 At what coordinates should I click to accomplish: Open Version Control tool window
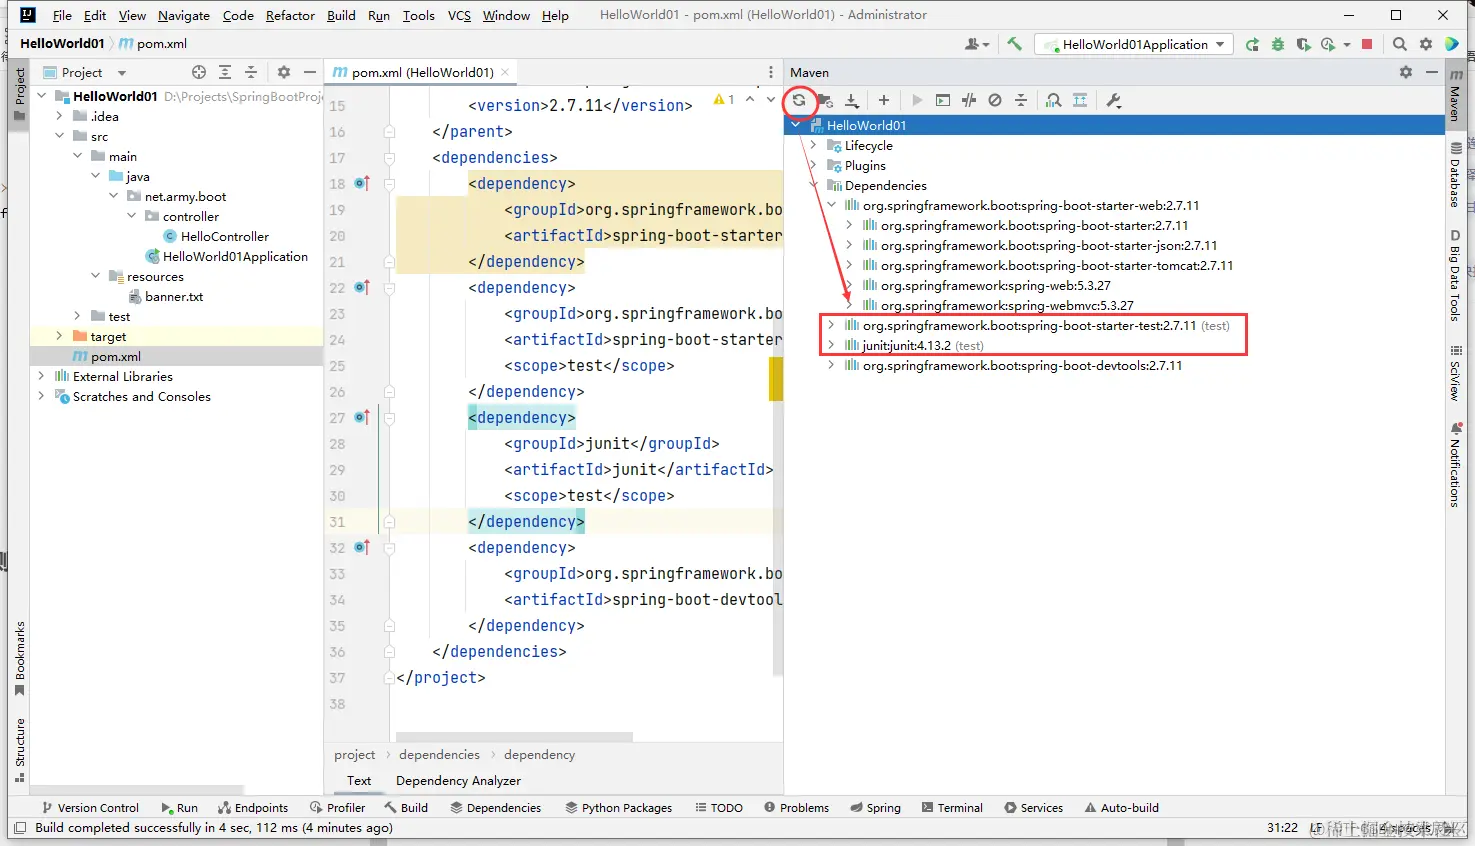(90, 807)
